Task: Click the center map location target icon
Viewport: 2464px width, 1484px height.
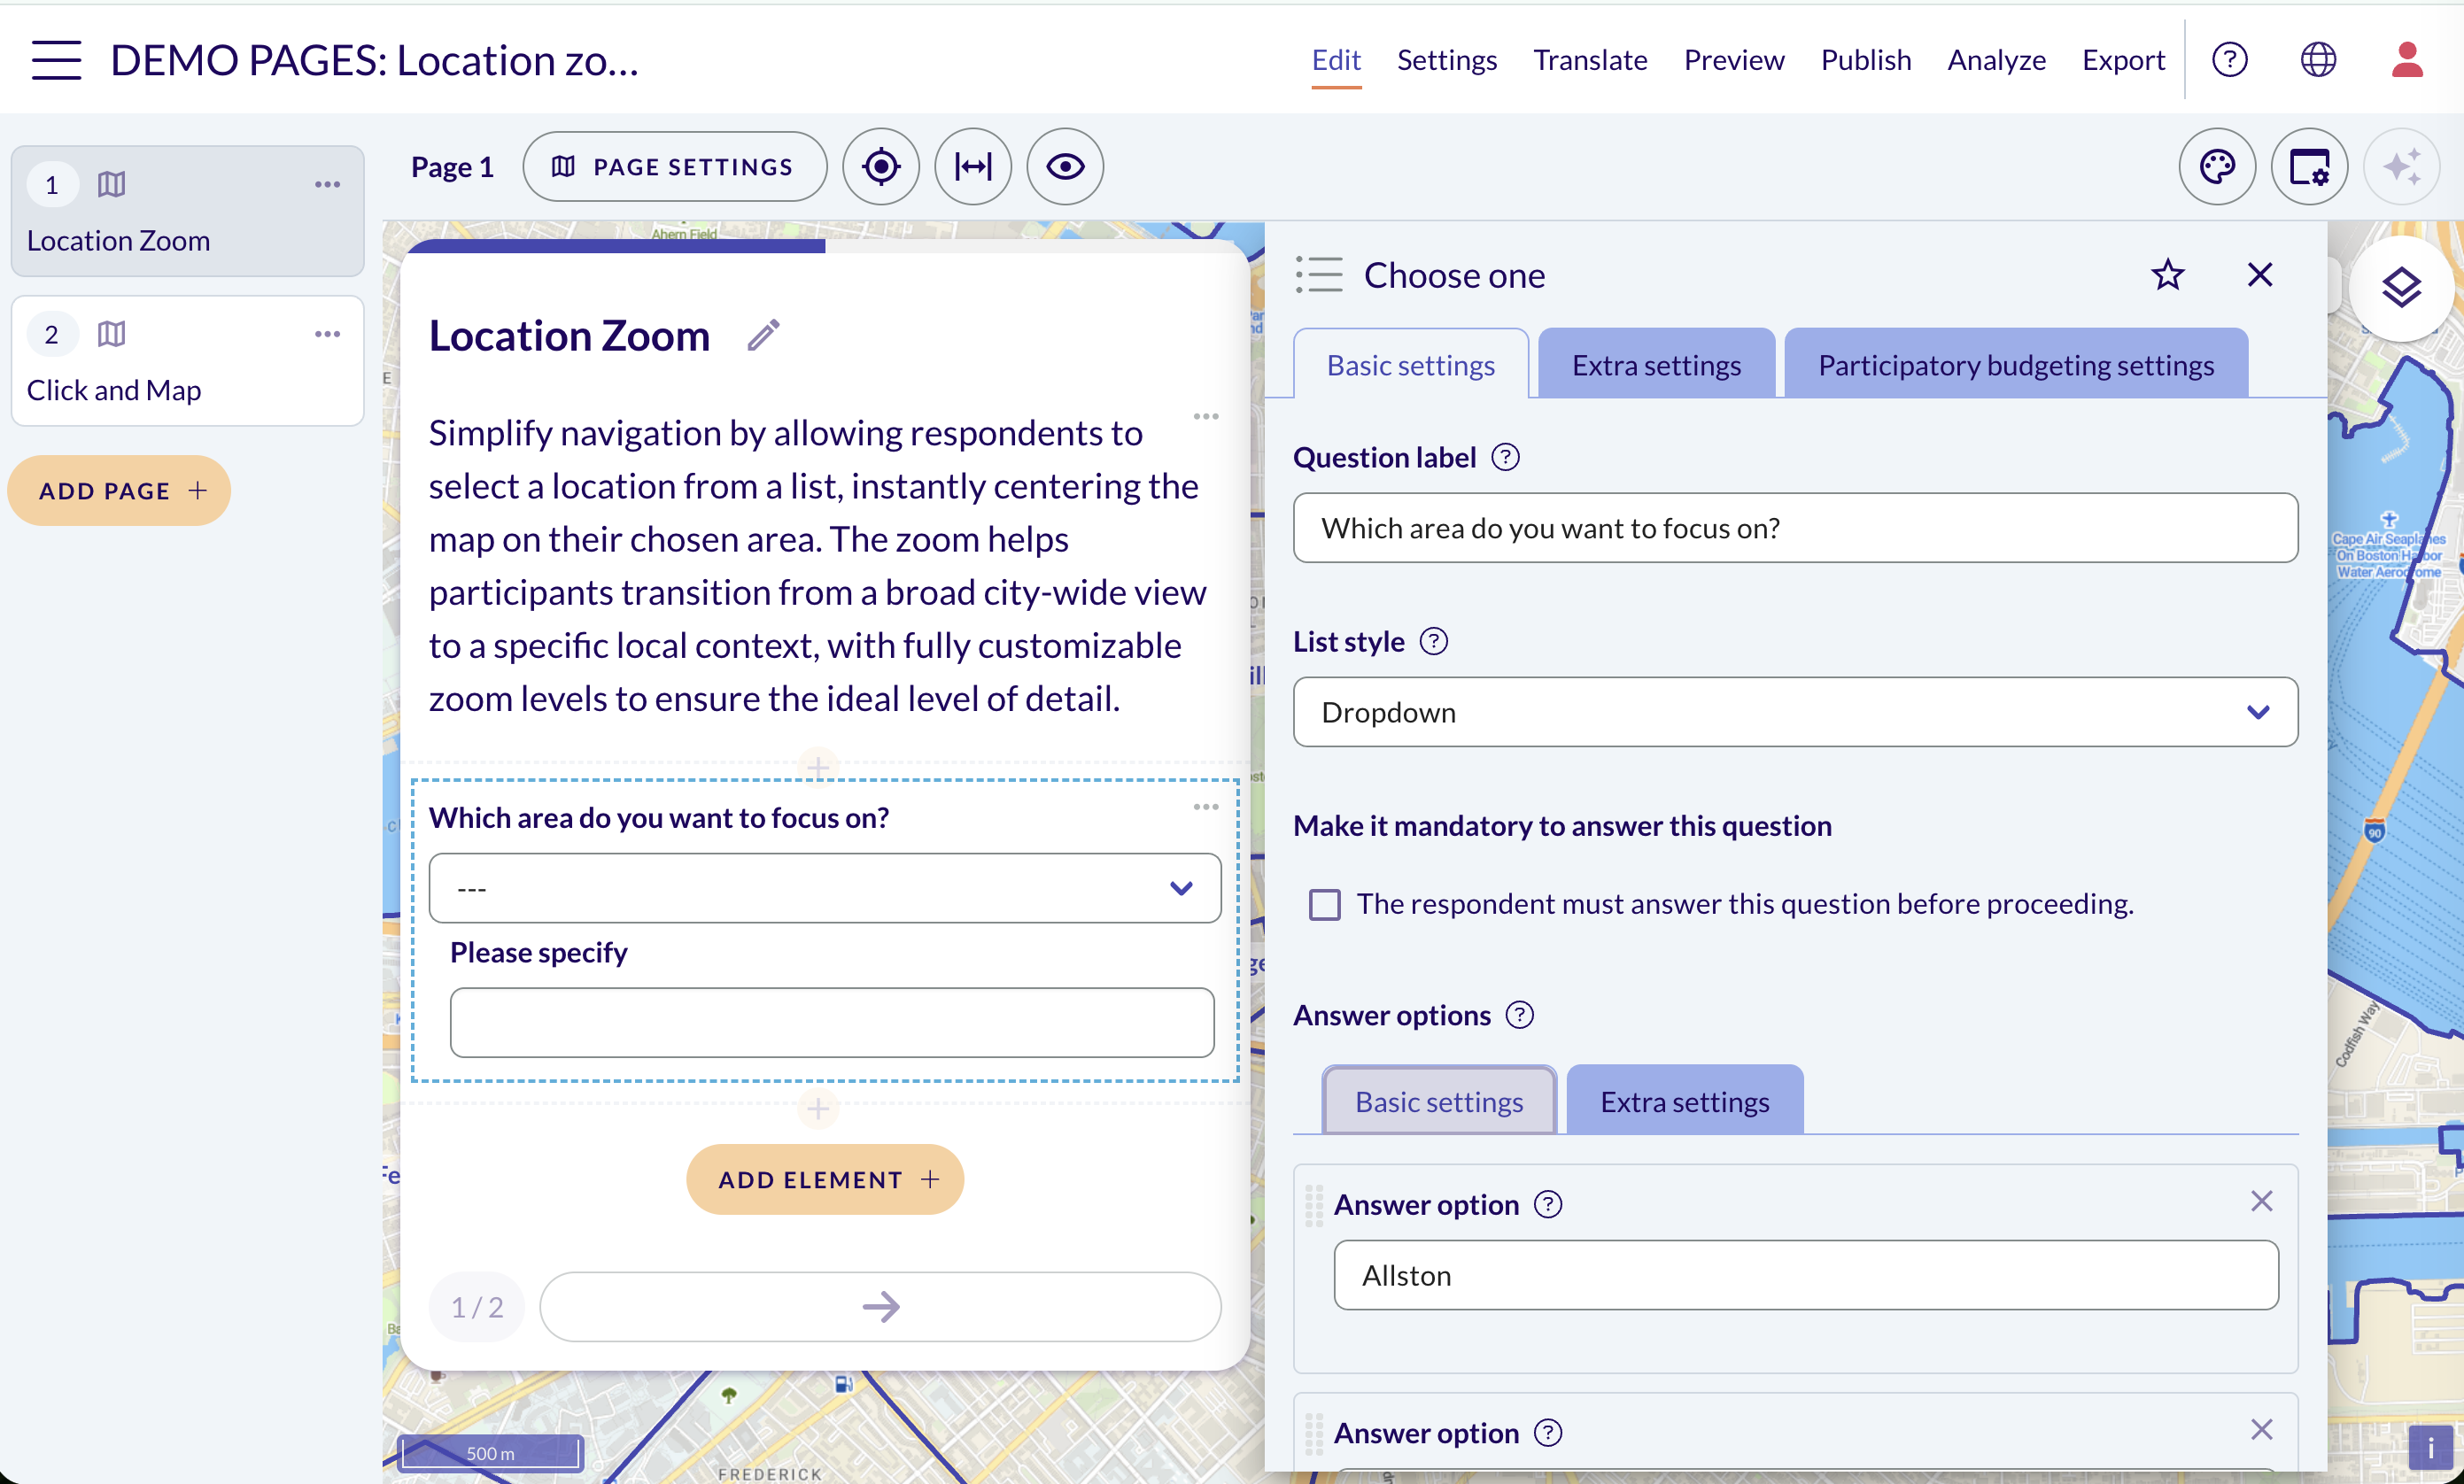Action: coord(880,166)
